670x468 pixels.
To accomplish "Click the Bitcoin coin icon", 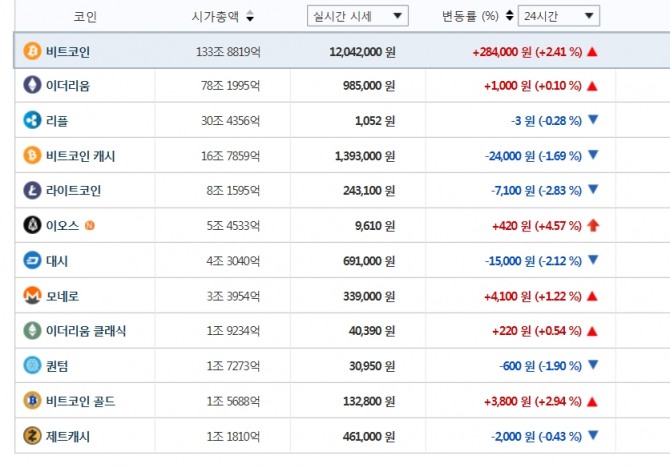I will (x=32, y=51).
